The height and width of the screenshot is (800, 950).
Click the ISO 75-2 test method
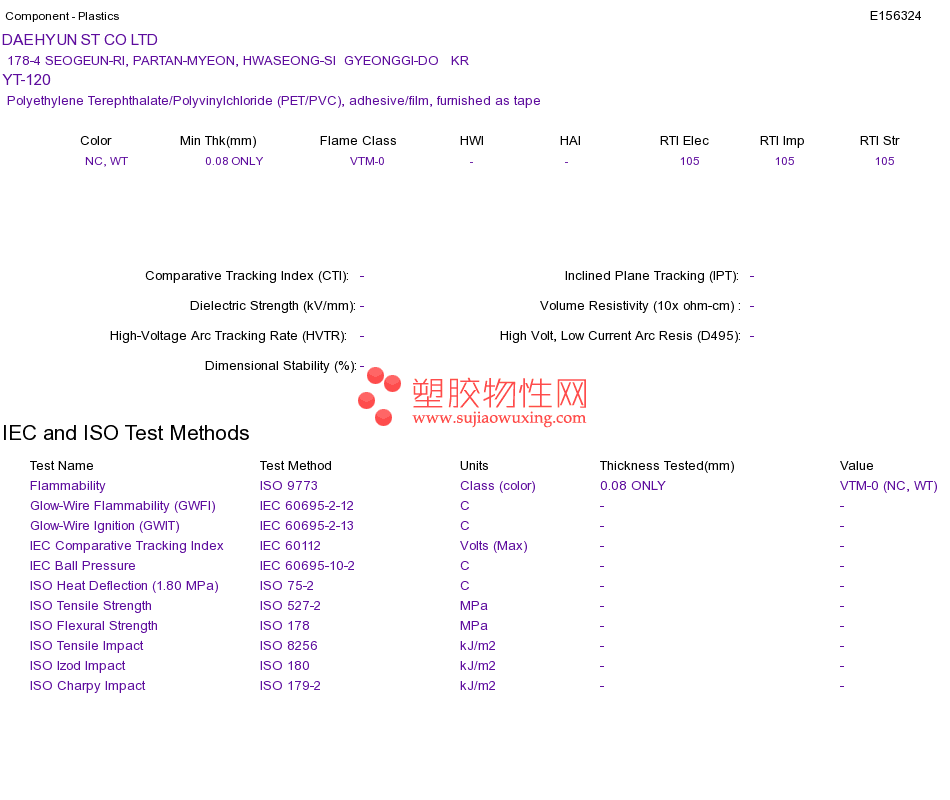tap(287, 585)
